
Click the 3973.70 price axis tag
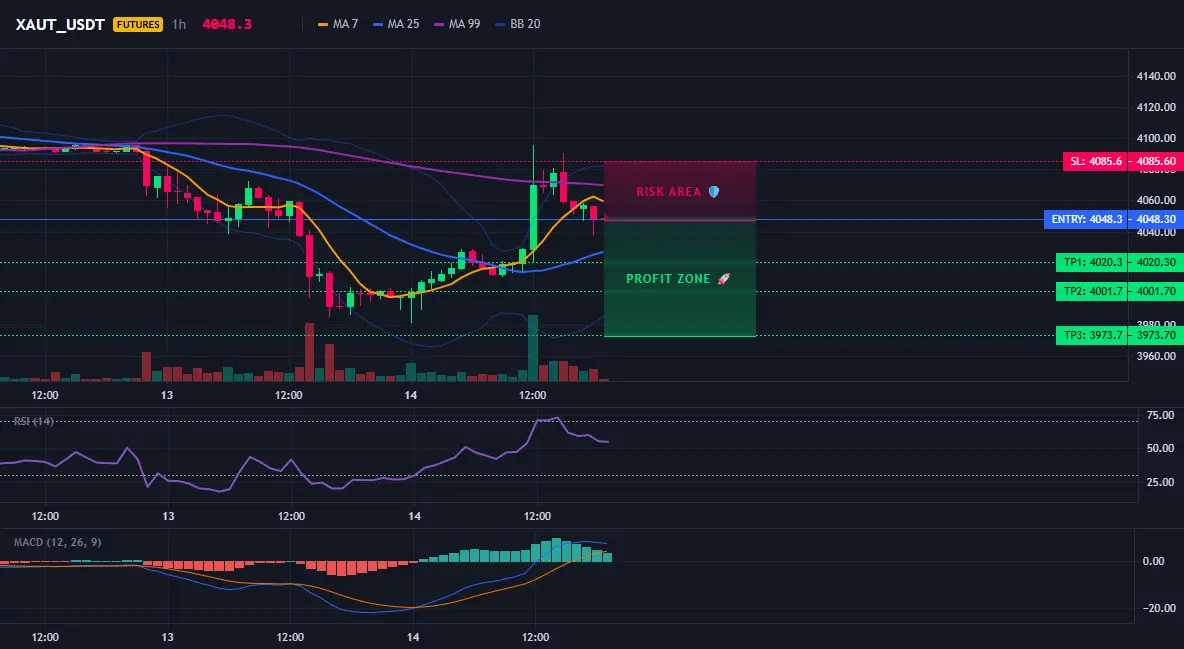tap(1155, 335)
